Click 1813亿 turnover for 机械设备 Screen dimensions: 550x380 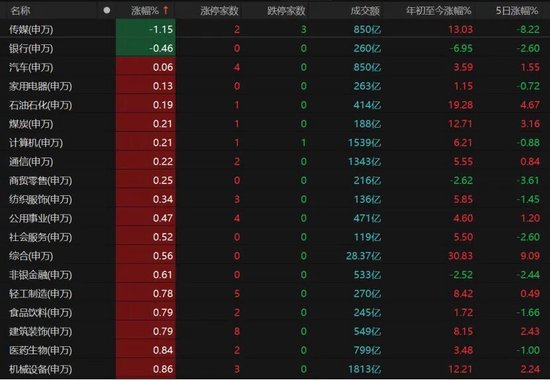pyautogui.click(x=364, y=369)
